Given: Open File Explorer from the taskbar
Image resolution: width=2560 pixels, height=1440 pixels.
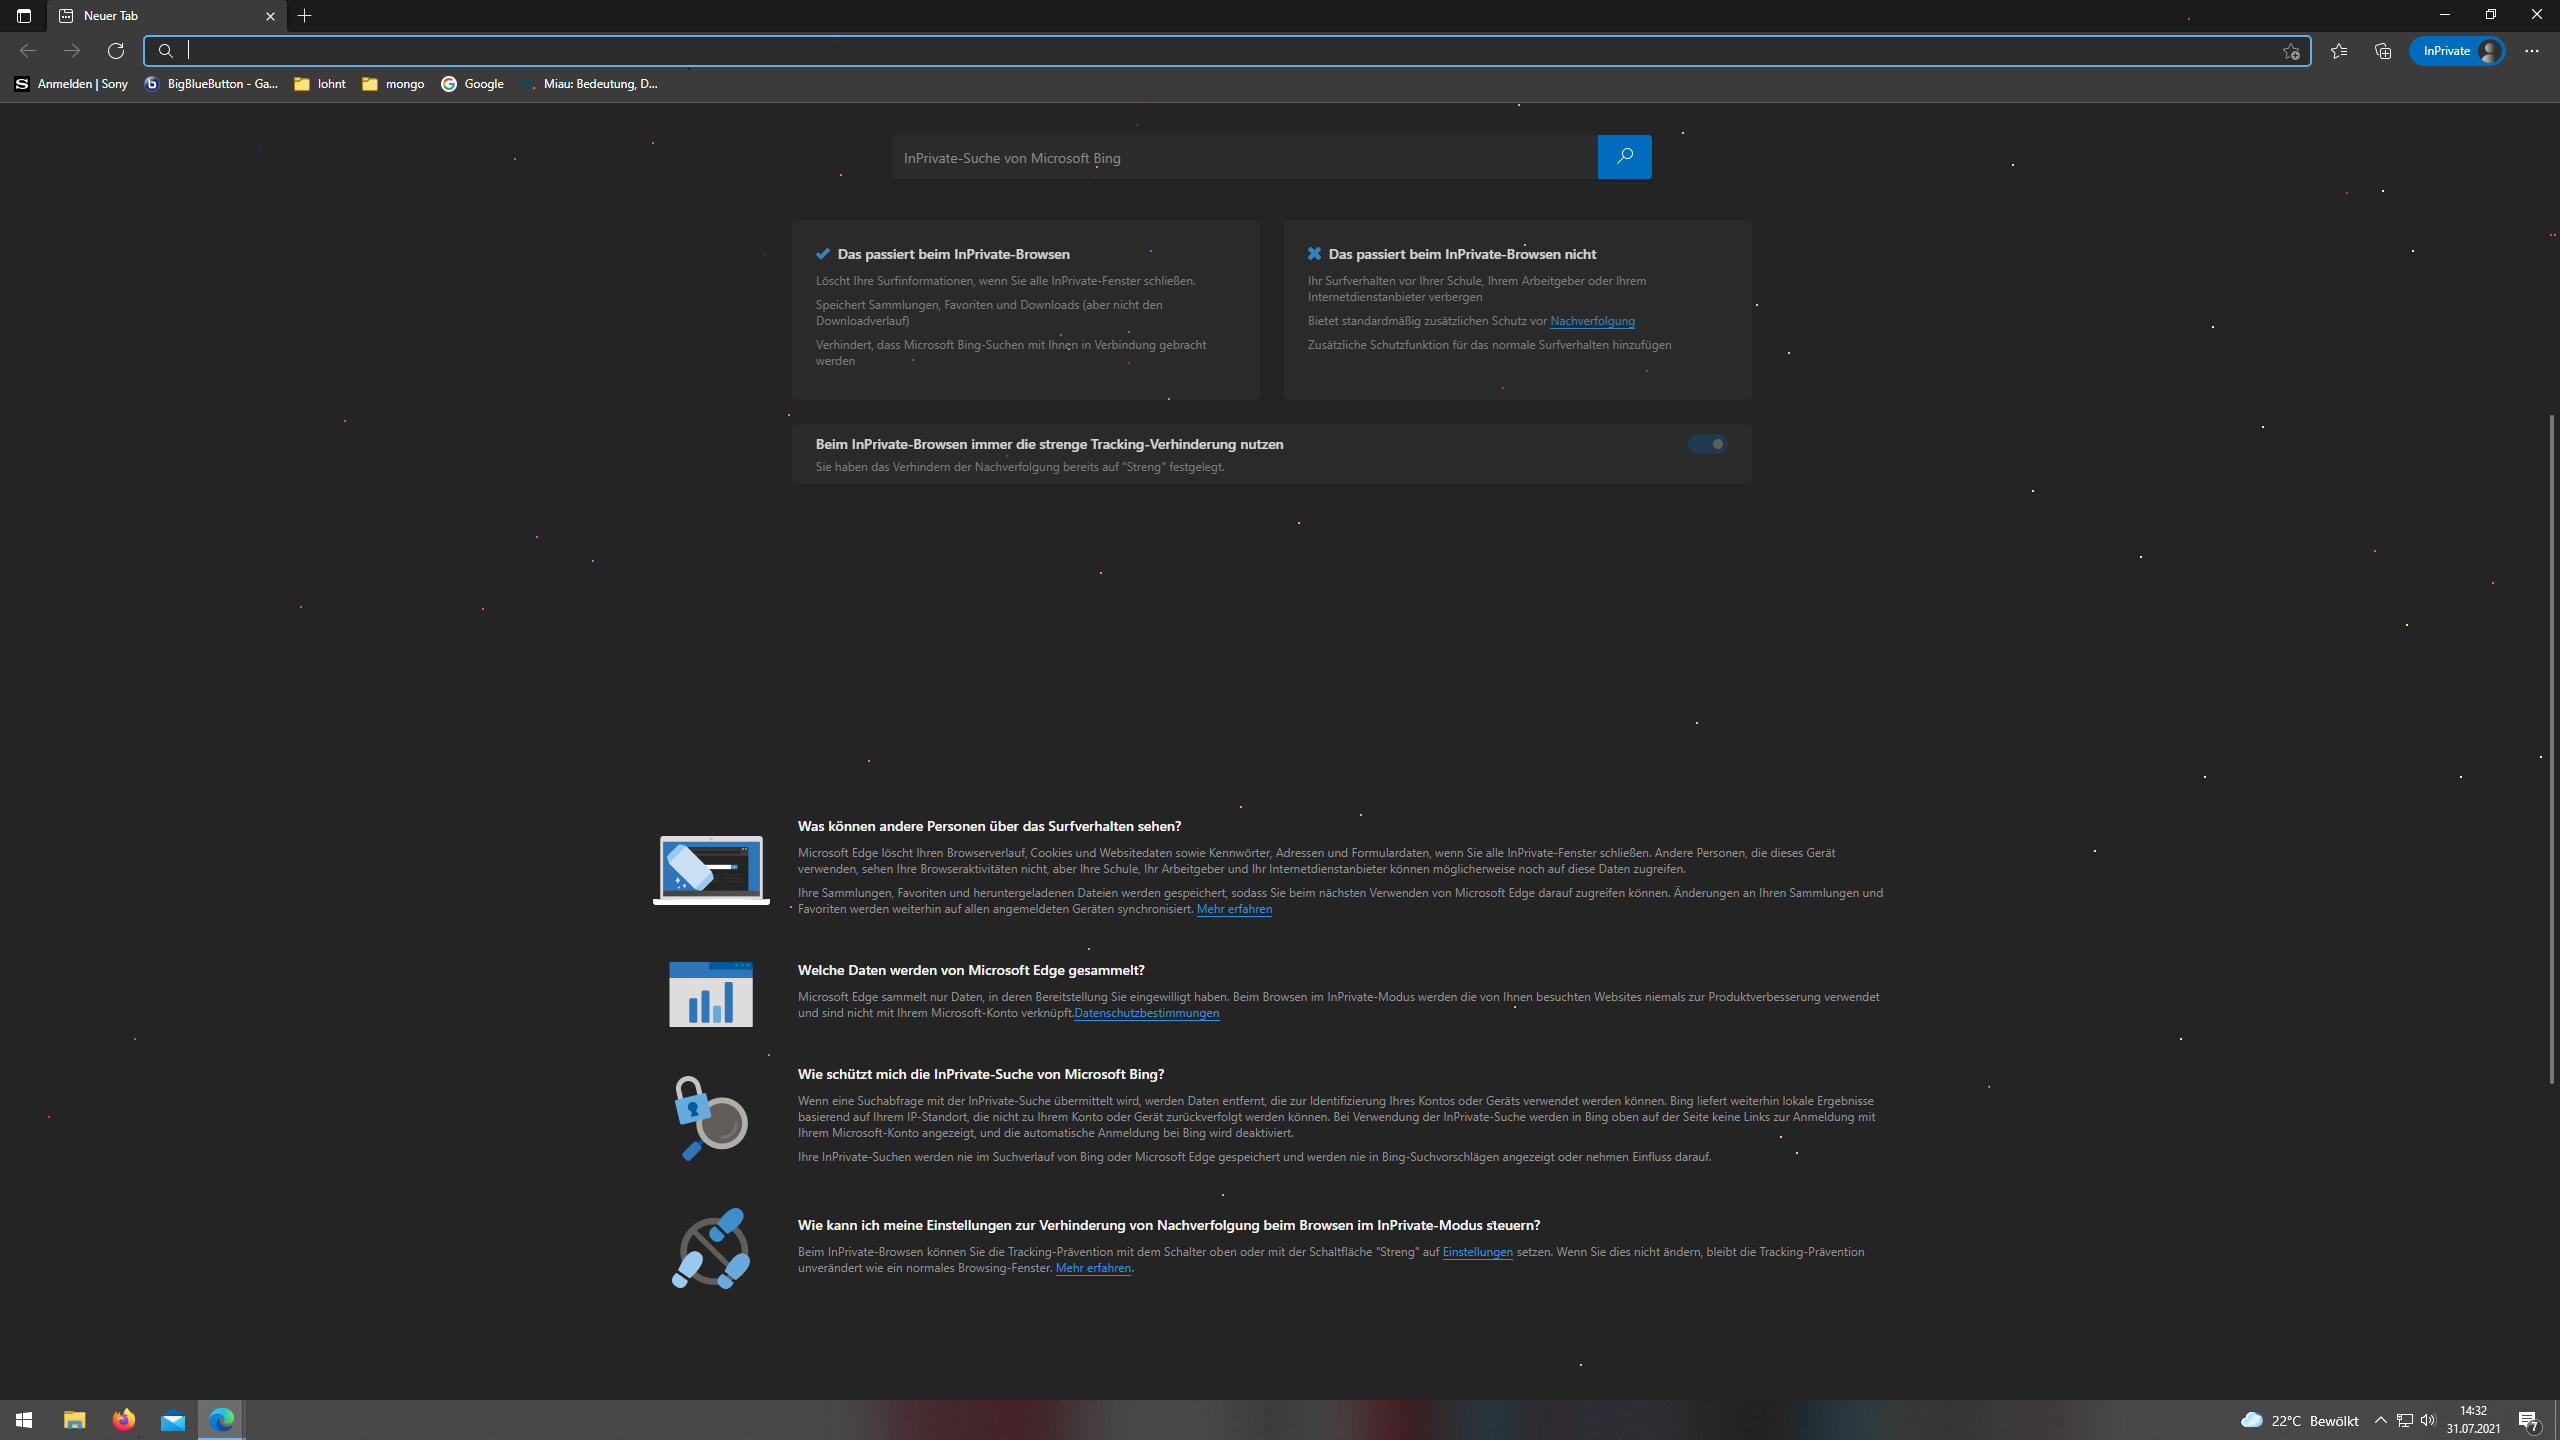Looking at the screenshot, I should point(75,1420).
